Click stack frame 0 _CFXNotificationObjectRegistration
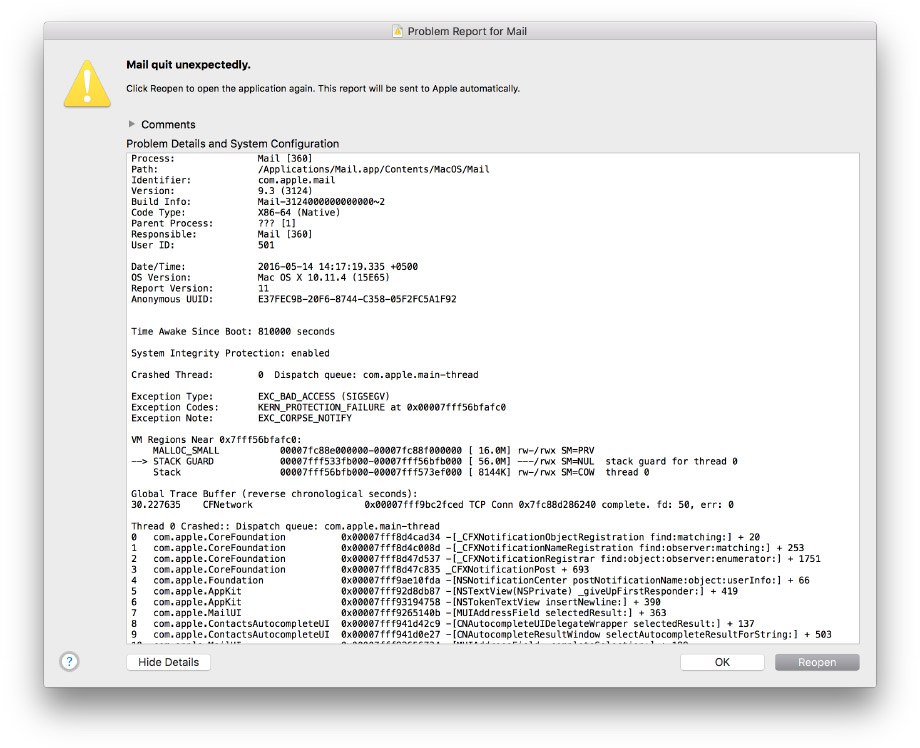Viewport: 920px width, 748px height. 445,537
